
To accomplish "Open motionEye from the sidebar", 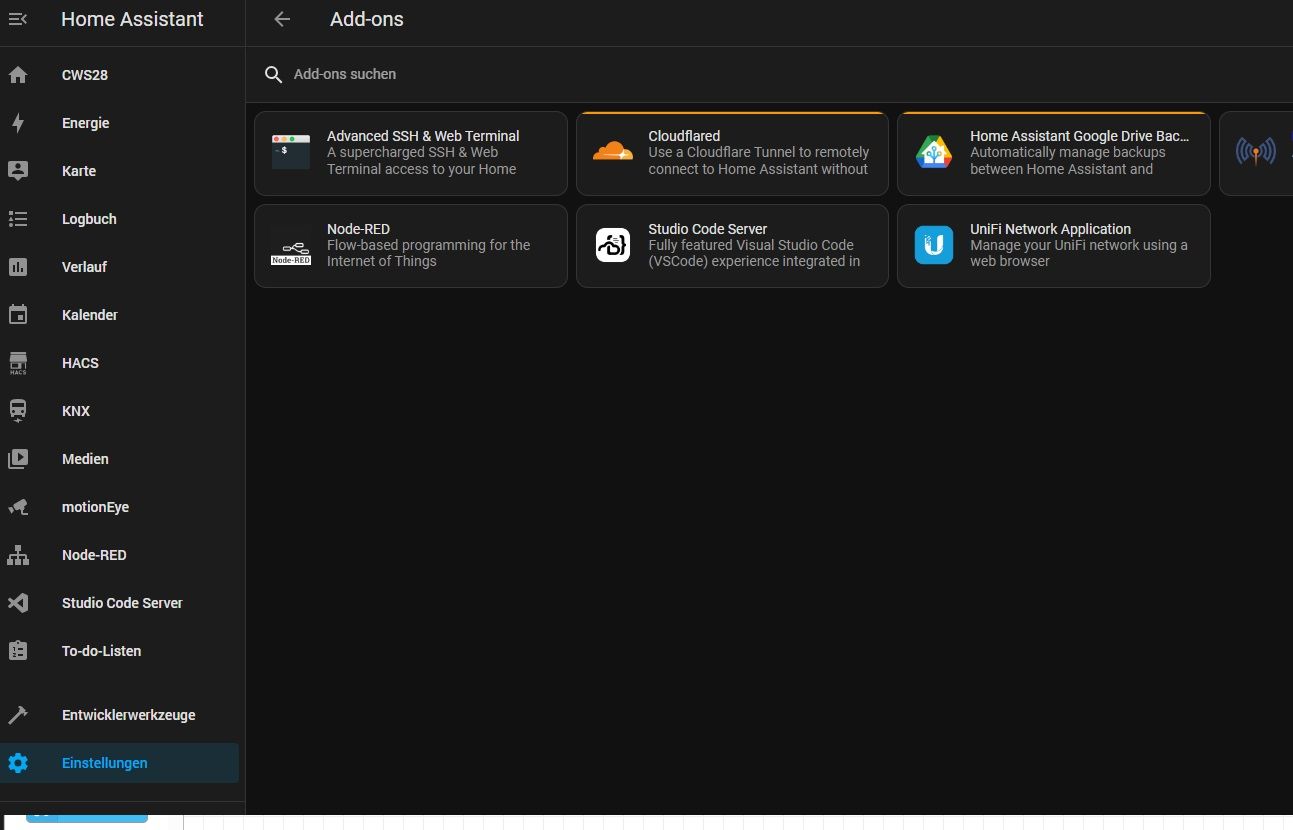I will coord(95,507).
